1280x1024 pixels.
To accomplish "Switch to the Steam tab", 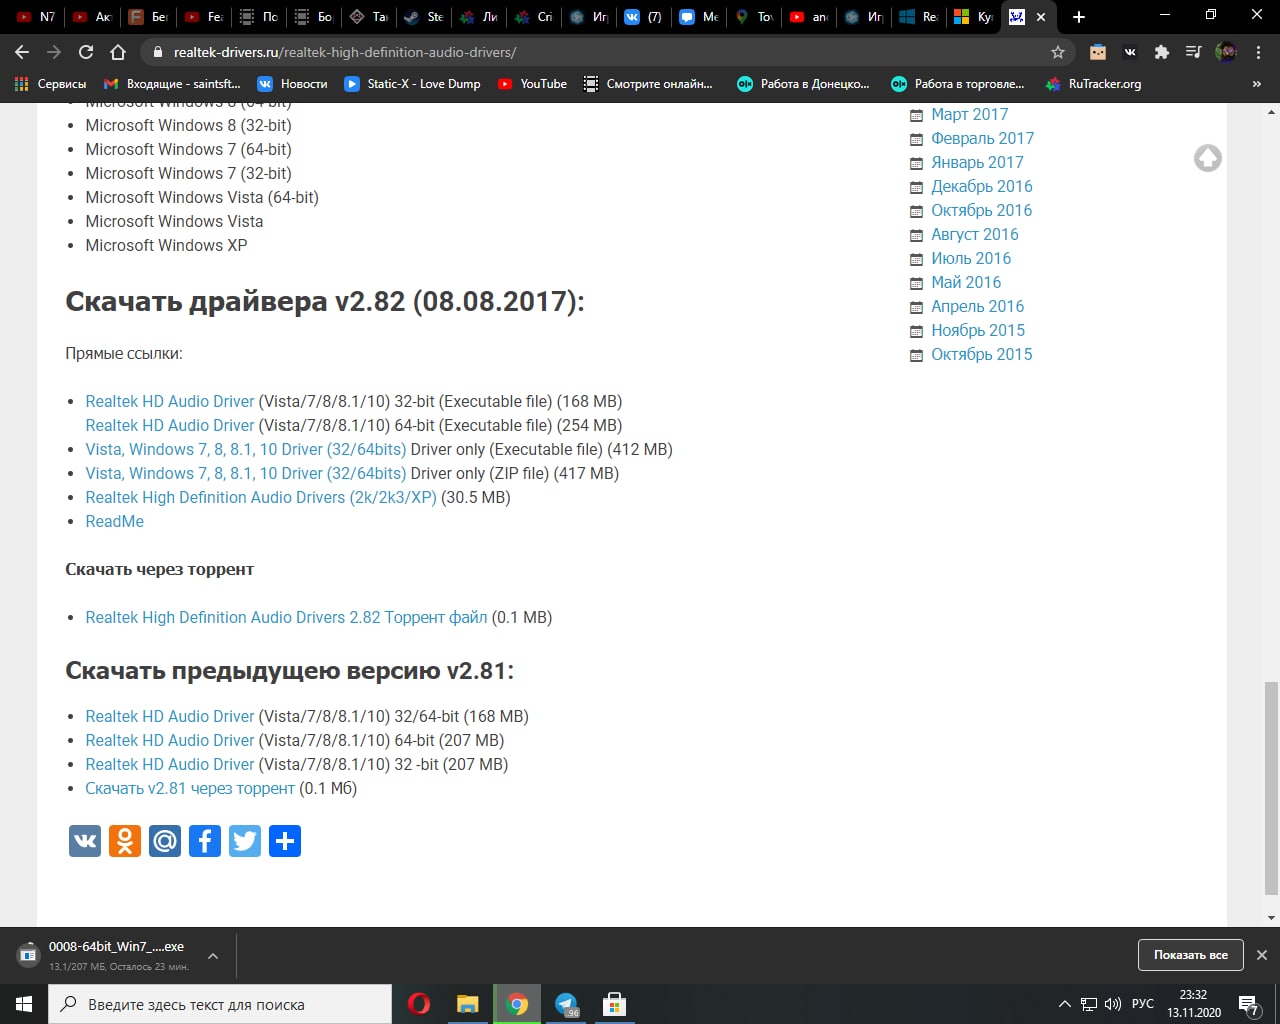I will pyautogui.click(x=423, y=17).
